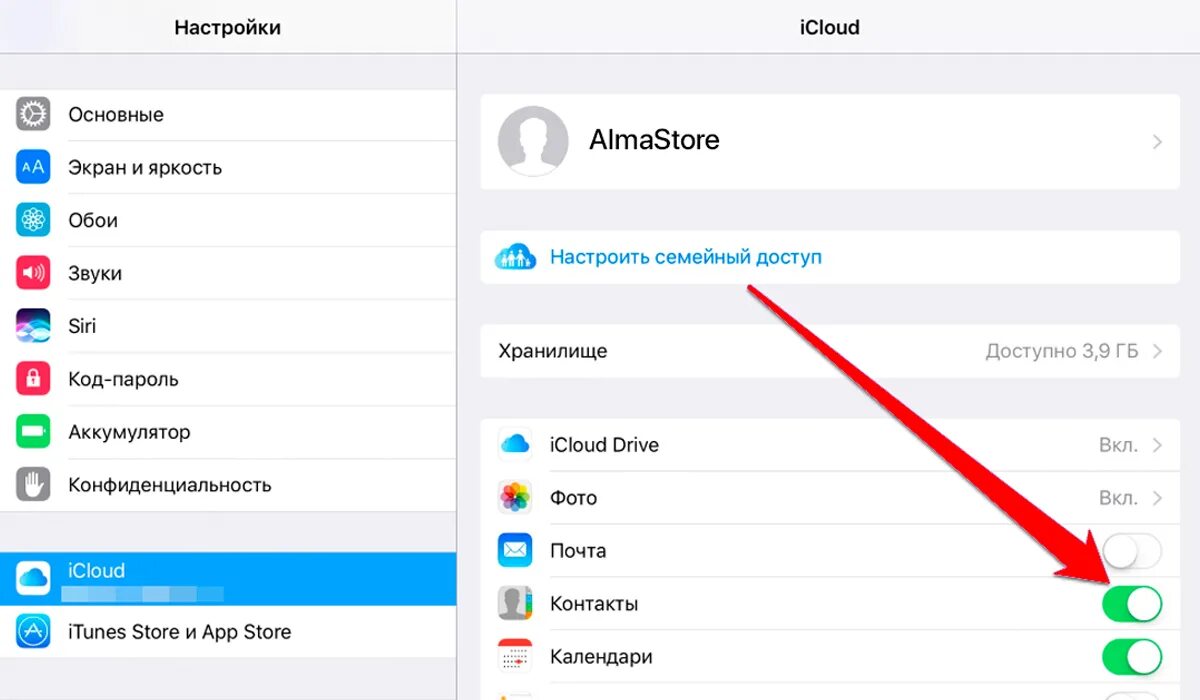1200x700 pixels.
Task: Tap the Почта row label
Action: [578, 551]
